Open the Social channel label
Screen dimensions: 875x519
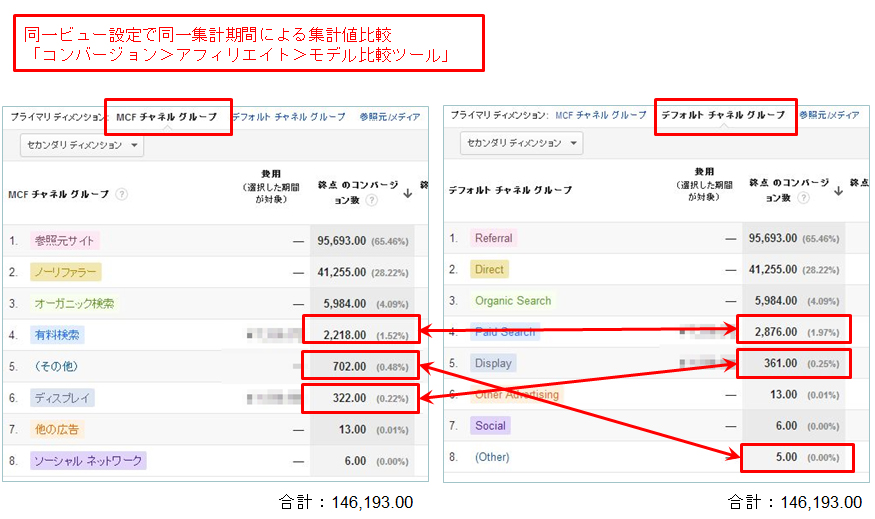pos(490,426)
